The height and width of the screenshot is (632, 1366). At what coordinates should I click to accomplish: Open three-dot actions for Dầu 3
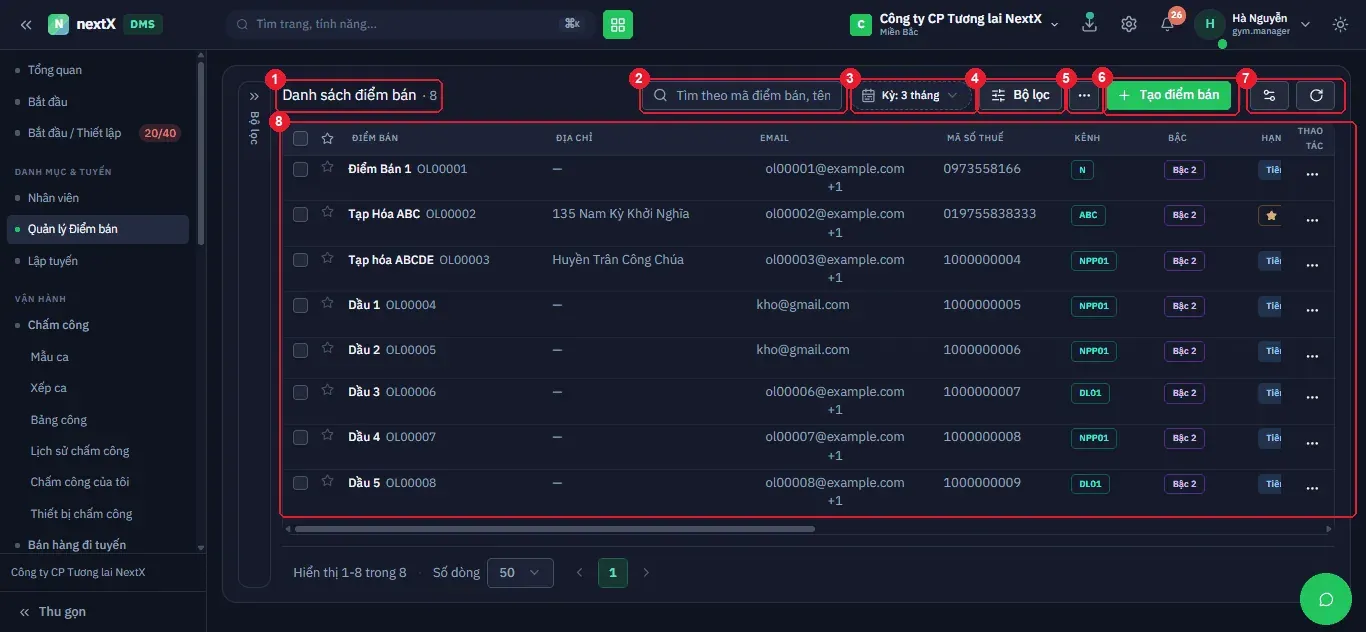(1312, 397)
